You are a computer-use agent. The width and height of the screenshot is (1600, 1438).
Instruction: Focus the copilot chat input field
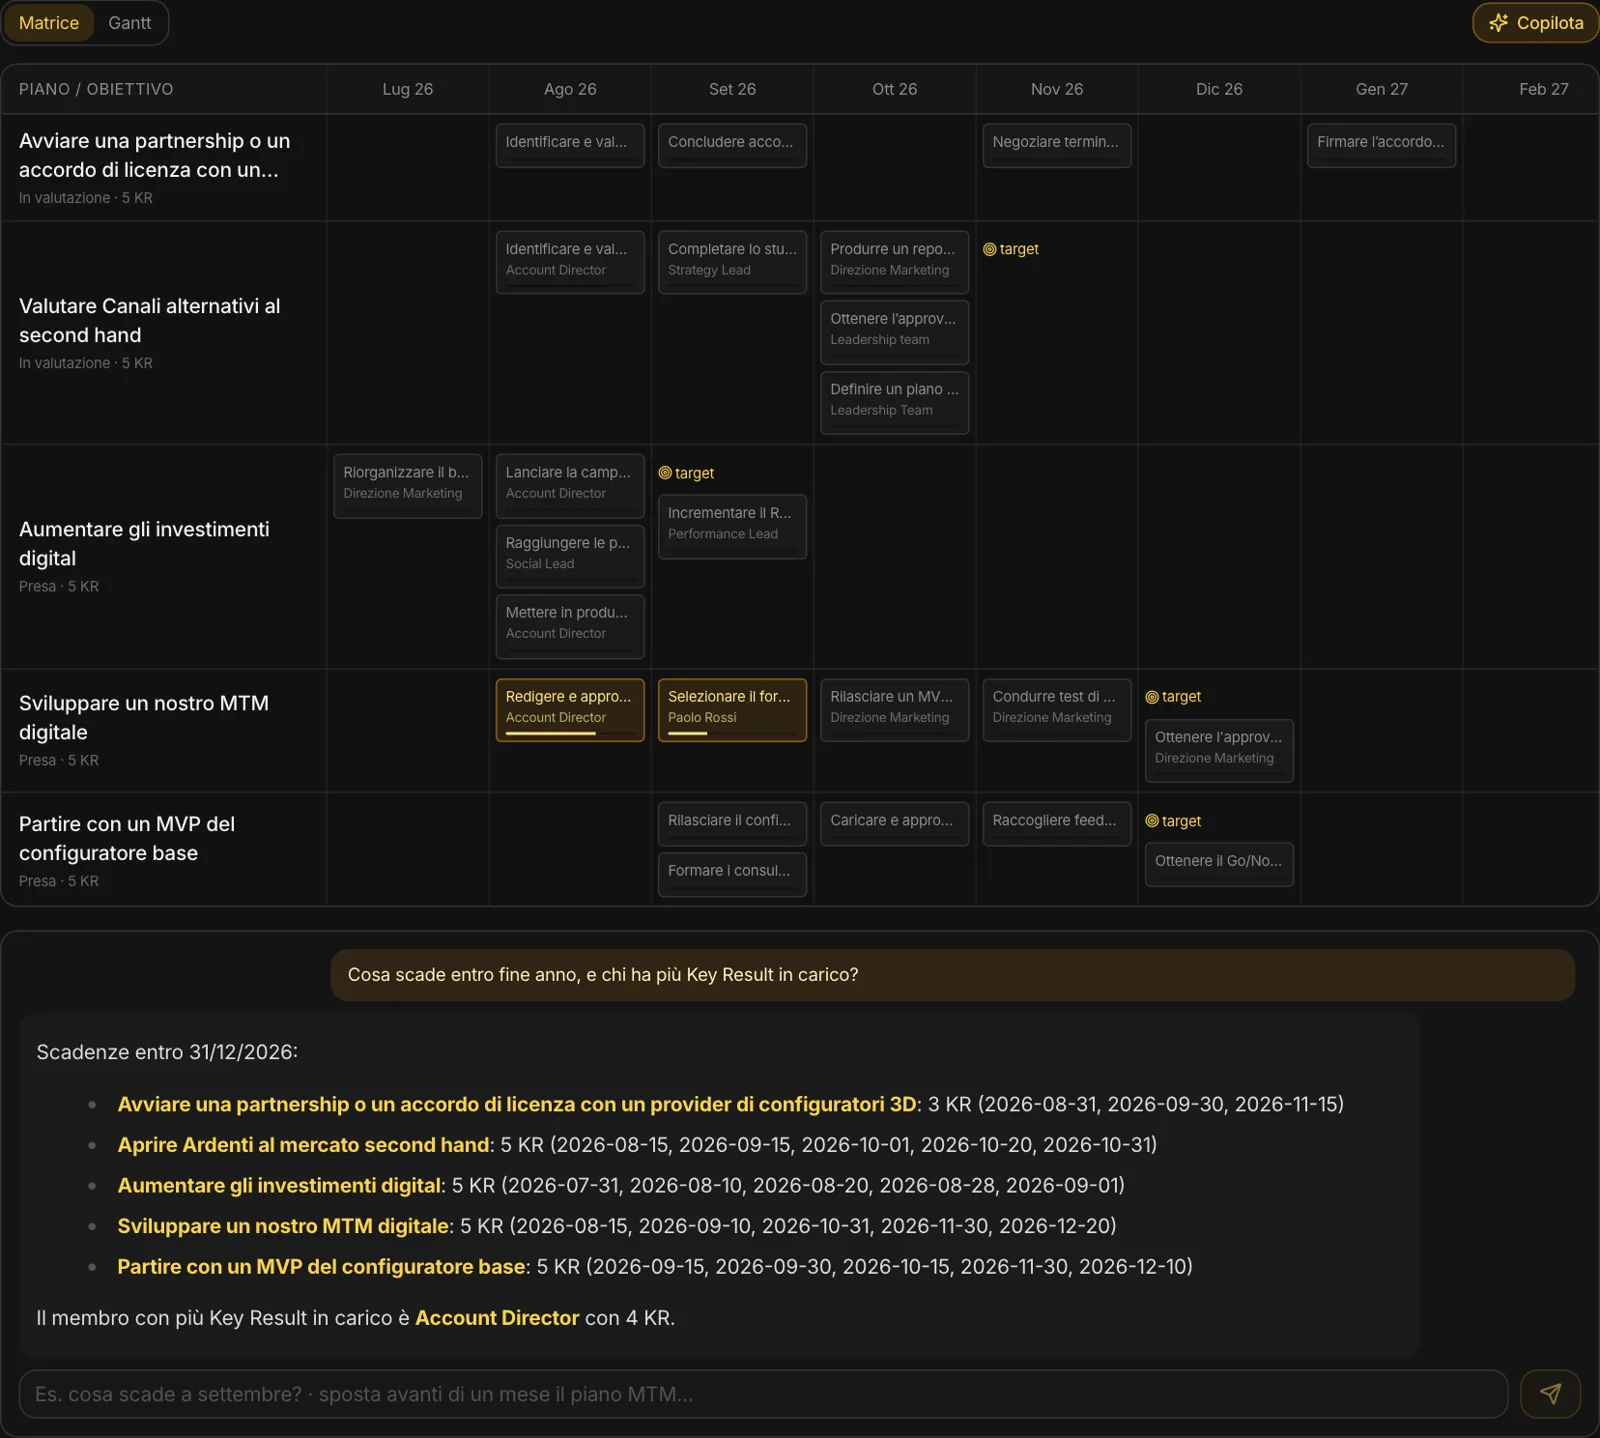coord(763,1394)
